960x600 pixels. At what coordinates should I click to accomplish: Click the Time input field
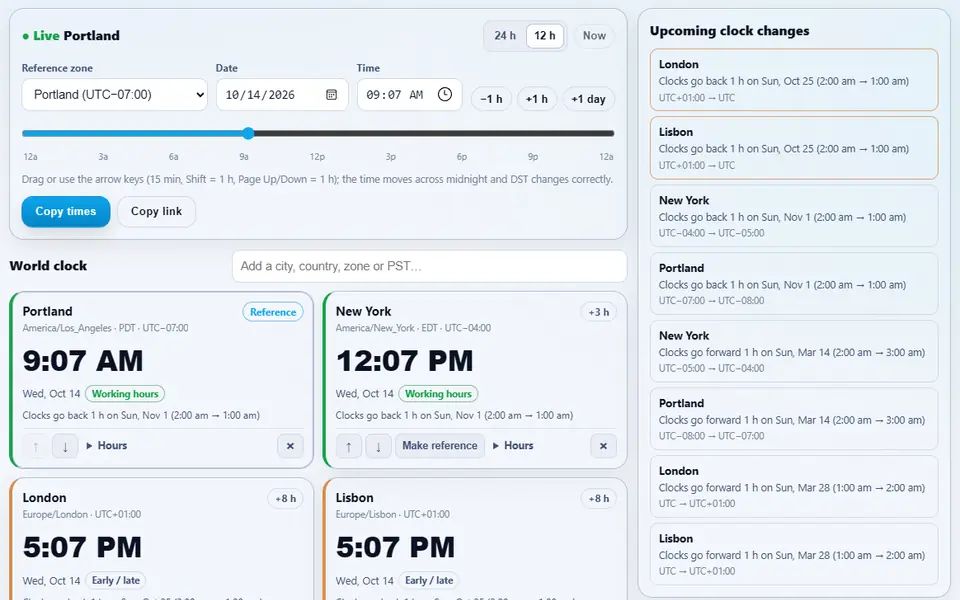click(409, 94)
